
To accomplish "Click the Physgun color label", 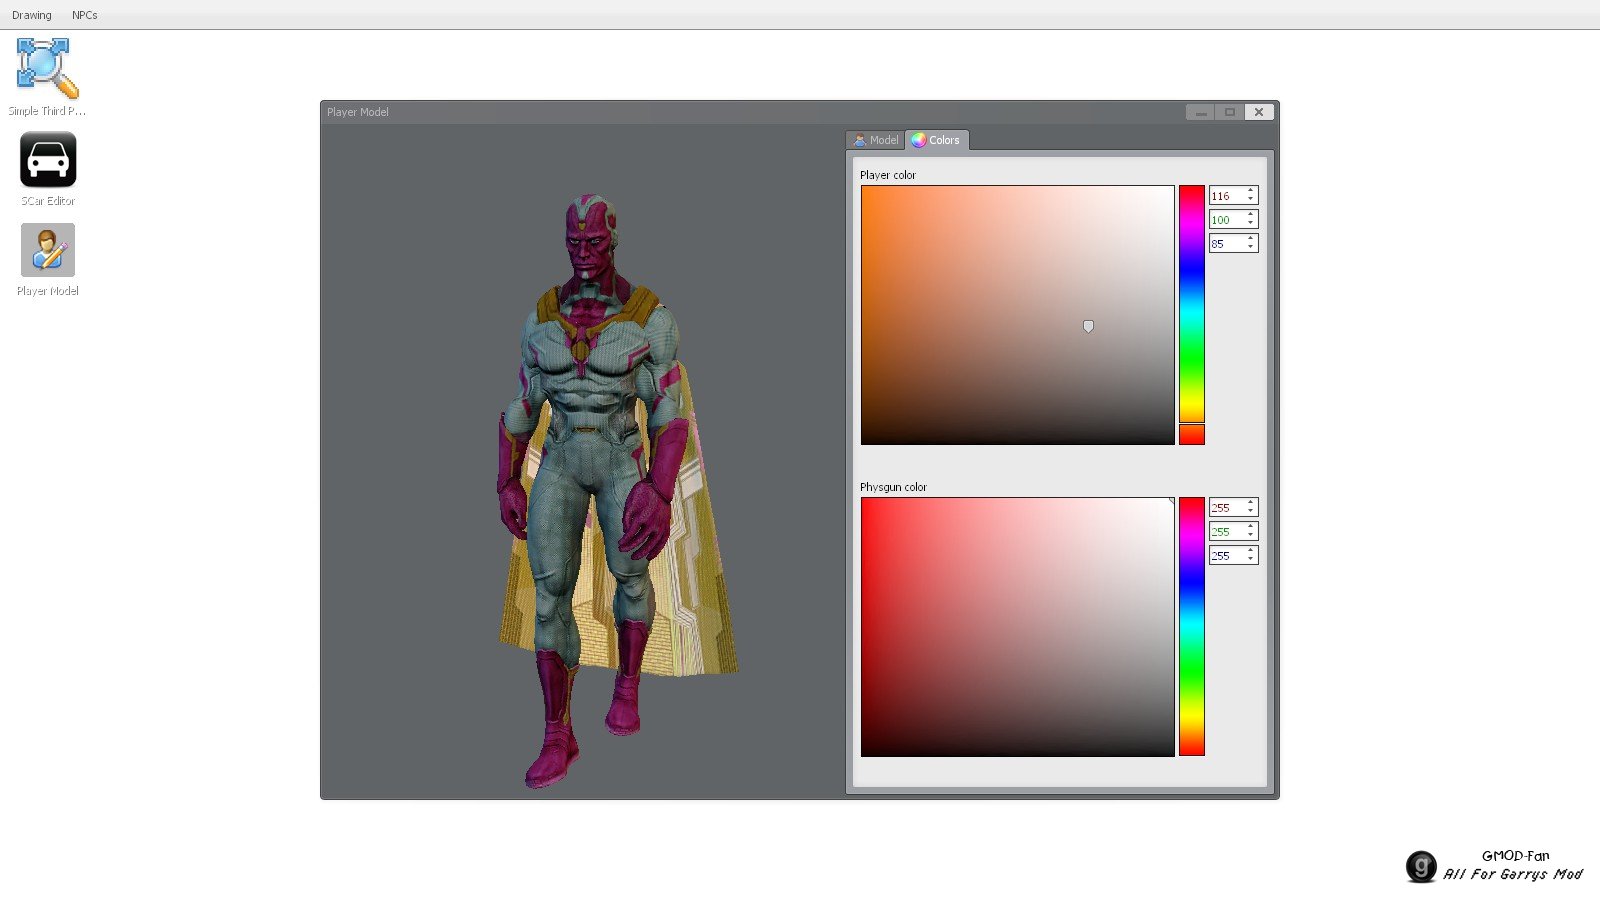I will pos(893,487).
